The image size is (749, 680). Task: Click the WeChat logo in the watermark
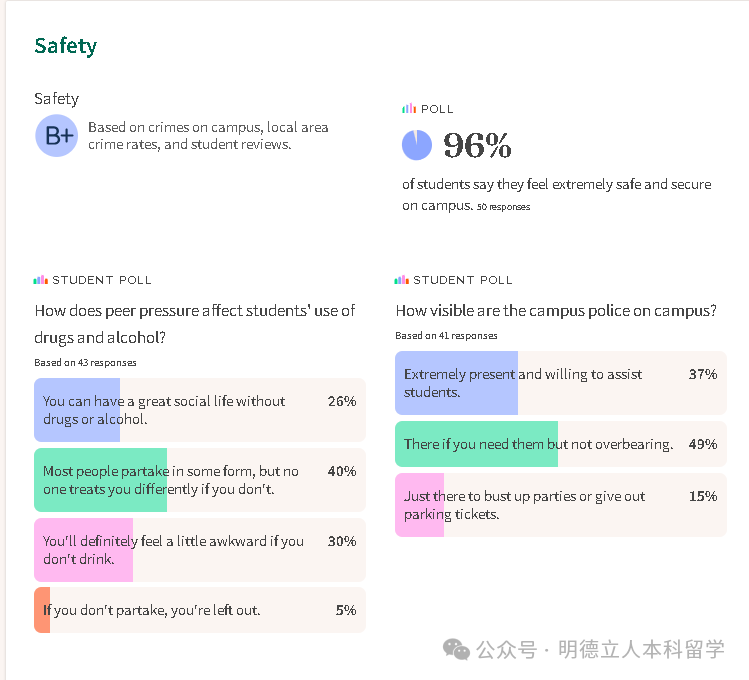click(456, 650)
